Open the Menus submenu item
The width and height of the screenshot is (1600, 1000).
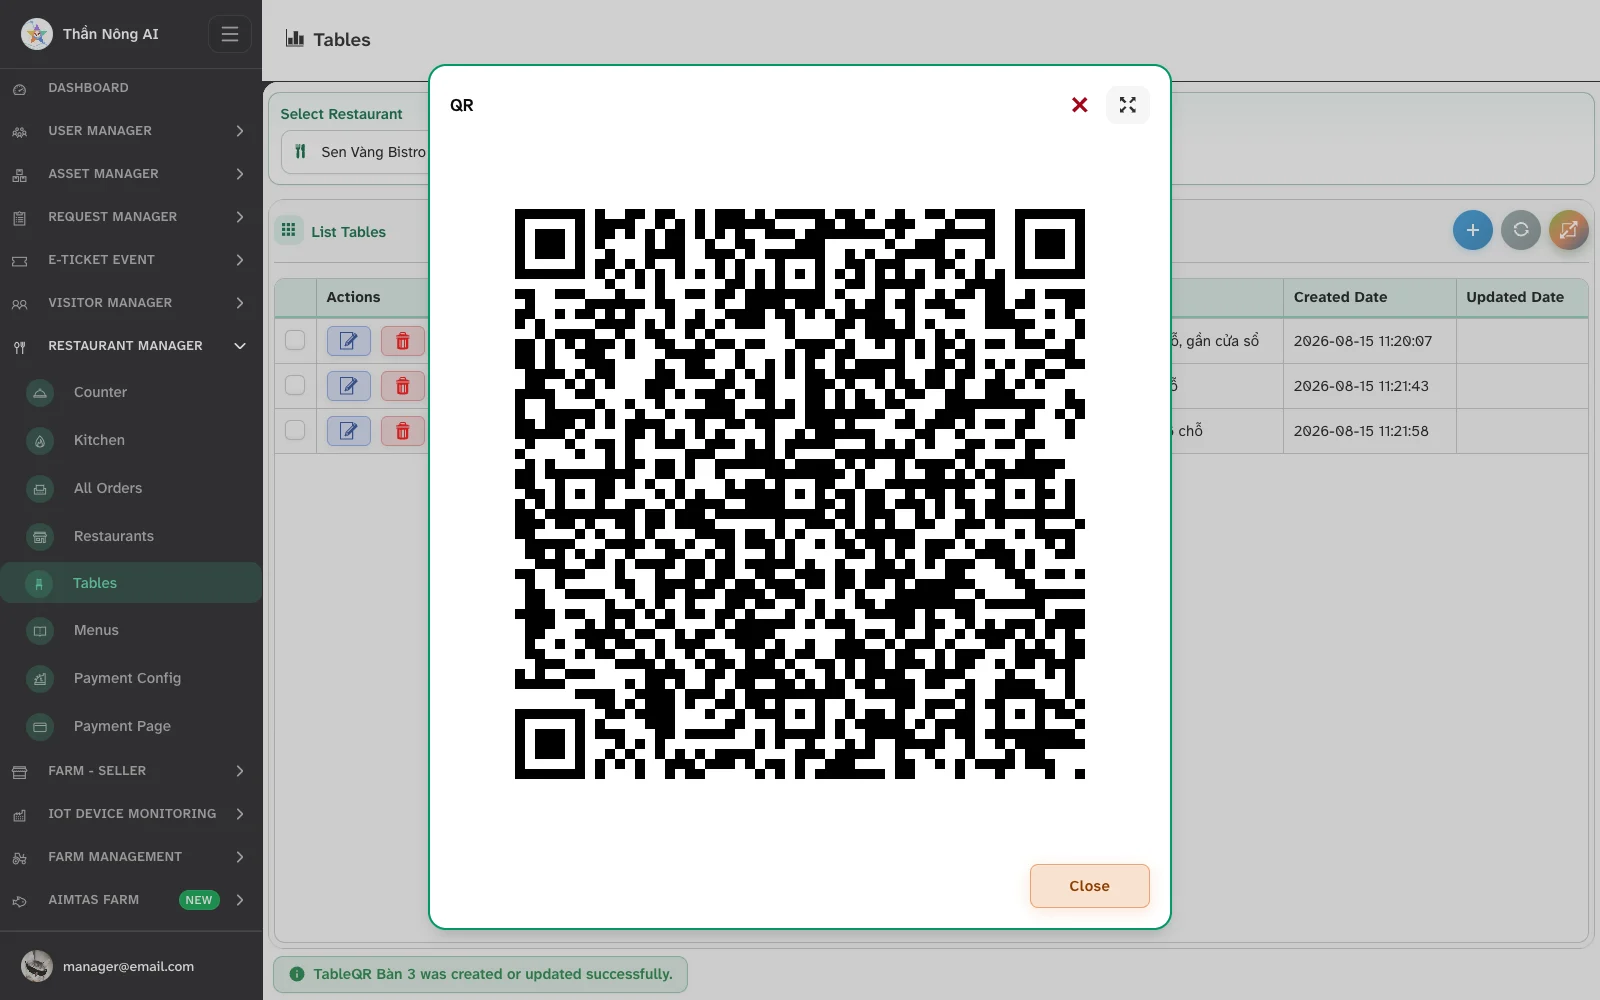tap(131, 630)
